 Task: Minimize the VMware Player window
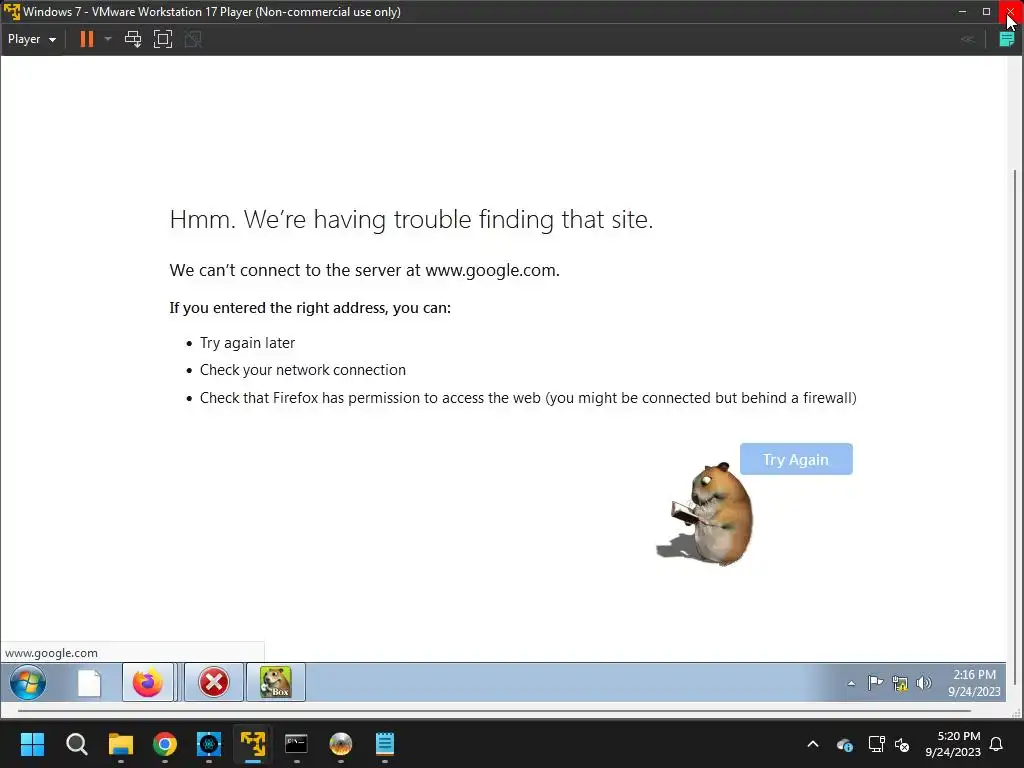(962, 12)
